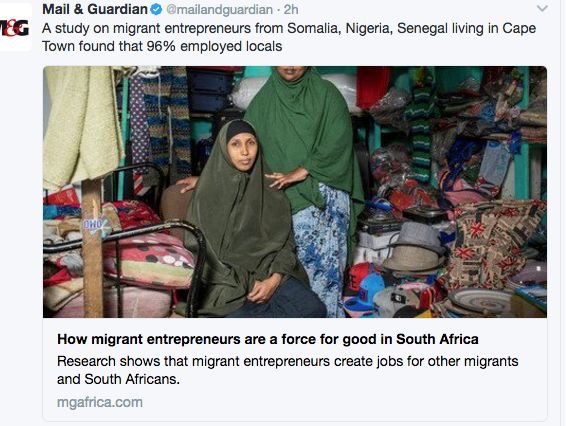Visit the @mailandguardian handle

coord(219,10)
